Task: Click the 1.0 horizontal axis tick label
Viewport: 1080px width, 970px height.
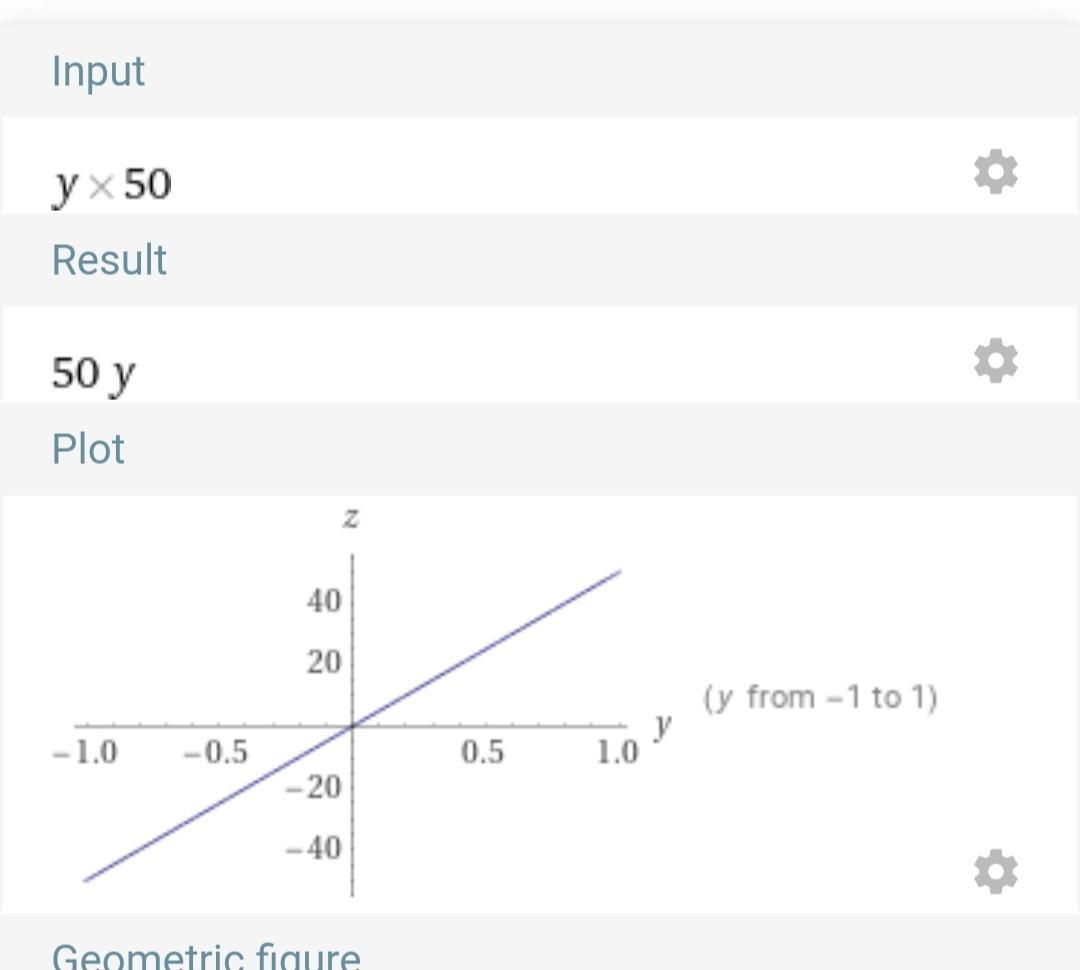Action: tap(616, 752)
